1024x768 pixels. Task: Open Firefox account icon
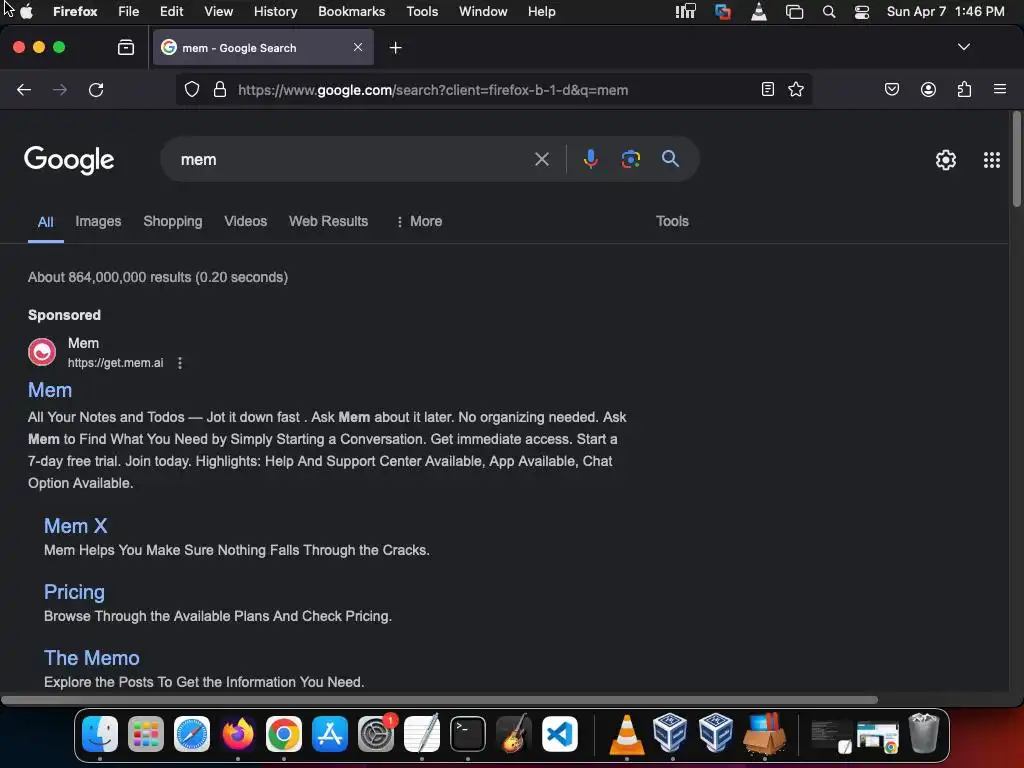[x=928, y=89]
